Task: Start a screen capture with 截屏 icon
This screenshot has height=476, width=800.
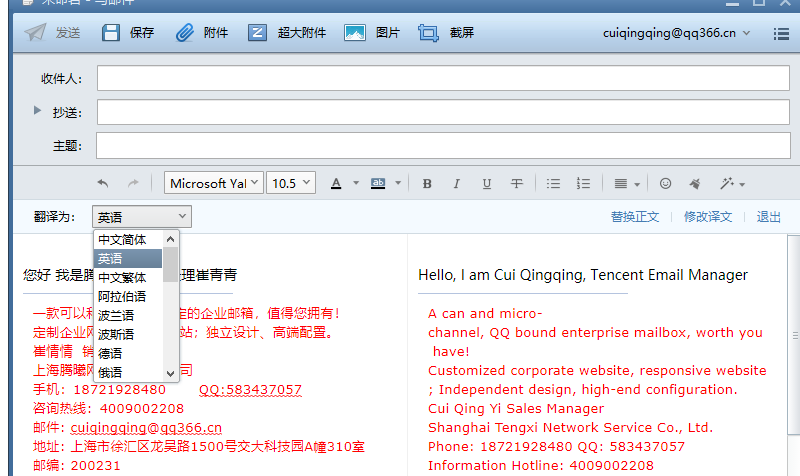Action: coord(428,33)
